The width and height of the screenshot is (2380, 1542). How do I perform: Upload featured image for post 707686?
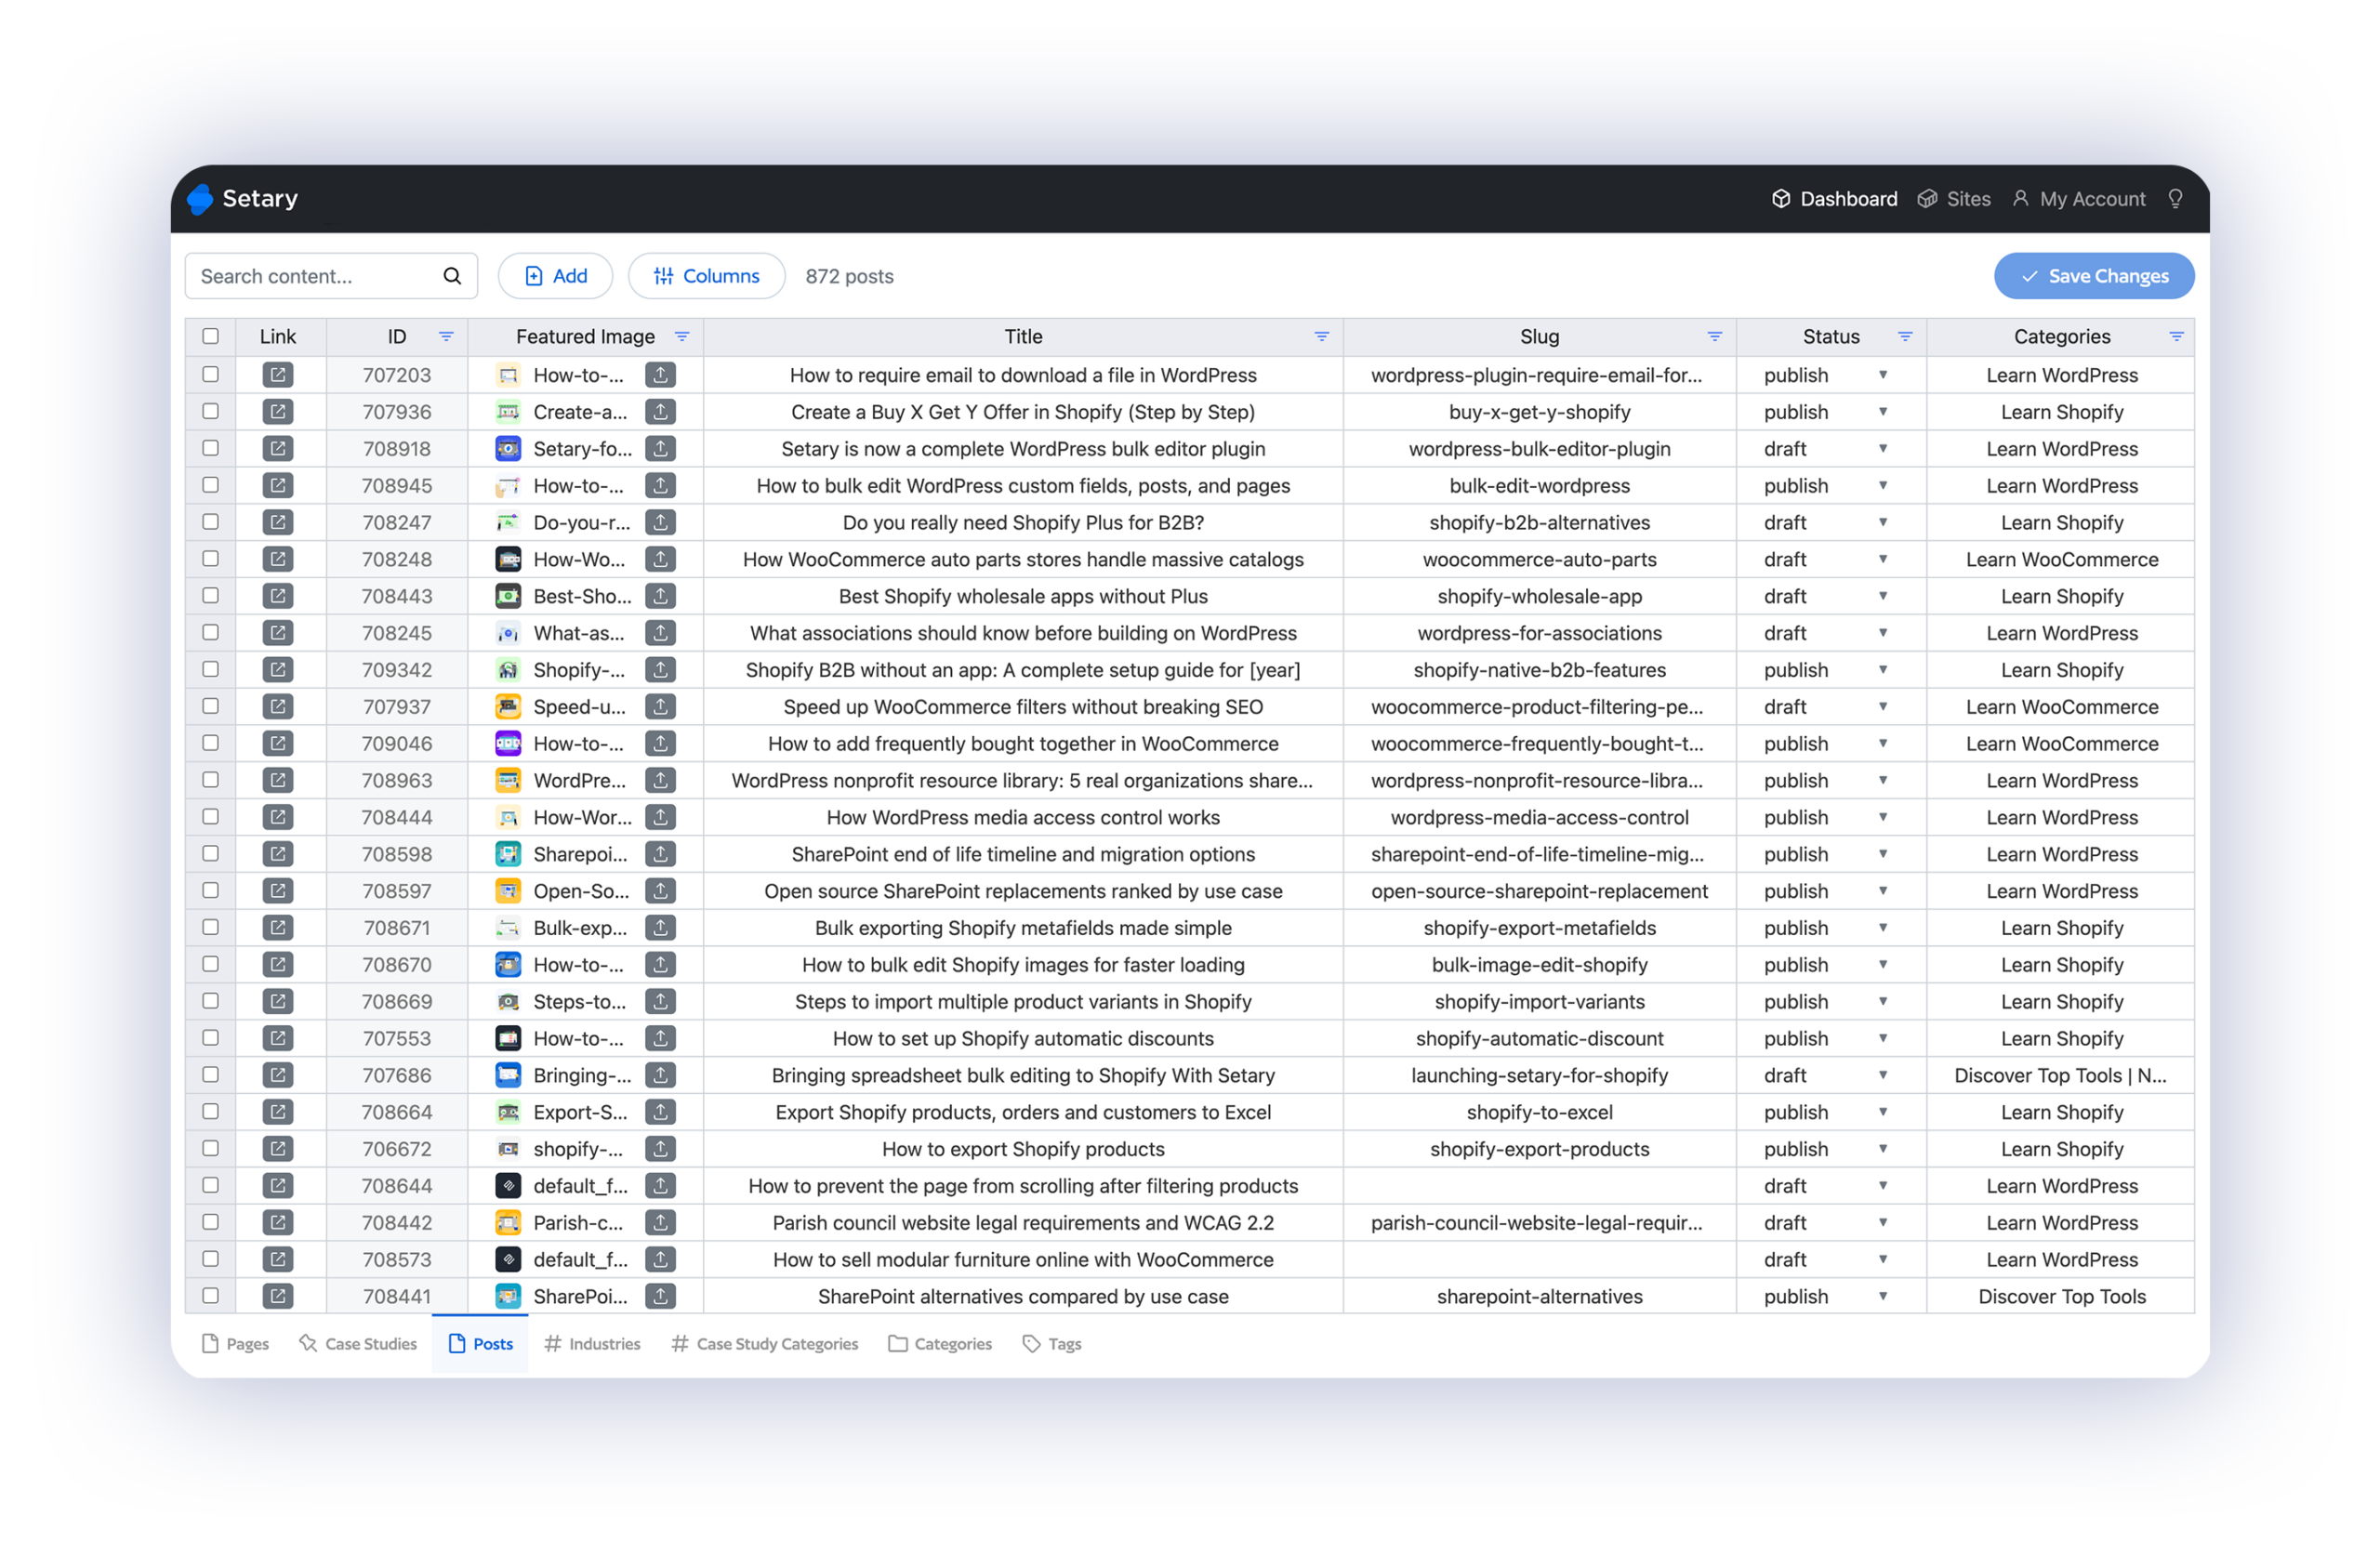coord(660,1075)
